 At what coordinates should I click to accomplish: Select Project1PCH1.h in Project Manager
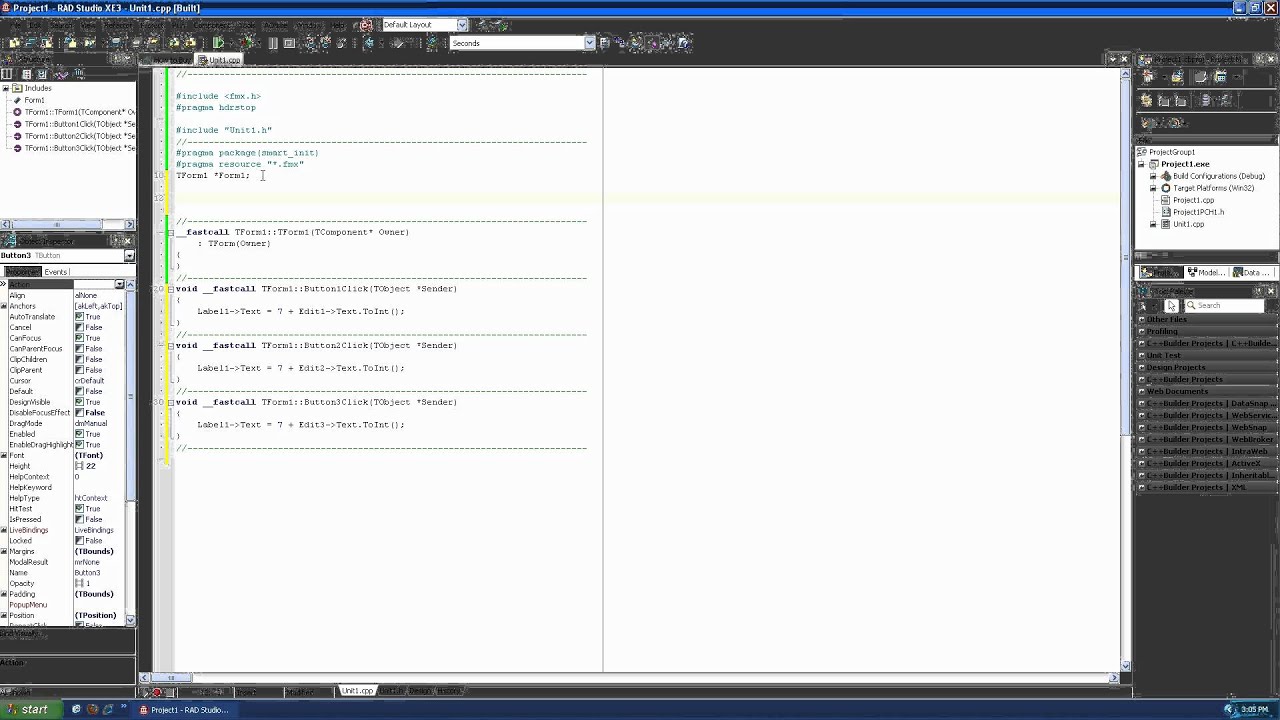1198,212
